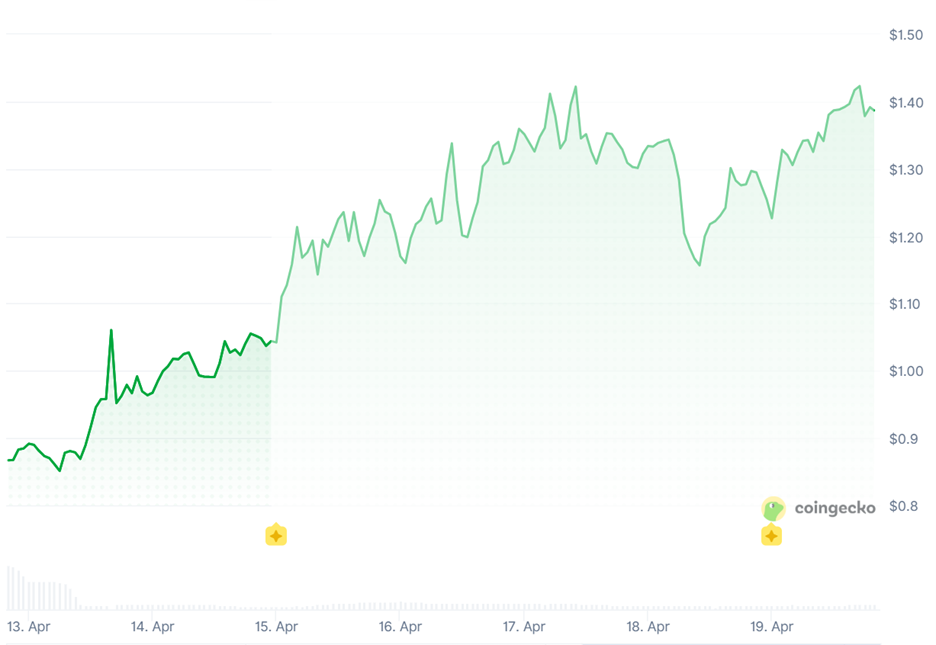The height and width of the screenshot is (645, 936).
Task: Click the $1.20 price axis label
Action: point(906,237)
